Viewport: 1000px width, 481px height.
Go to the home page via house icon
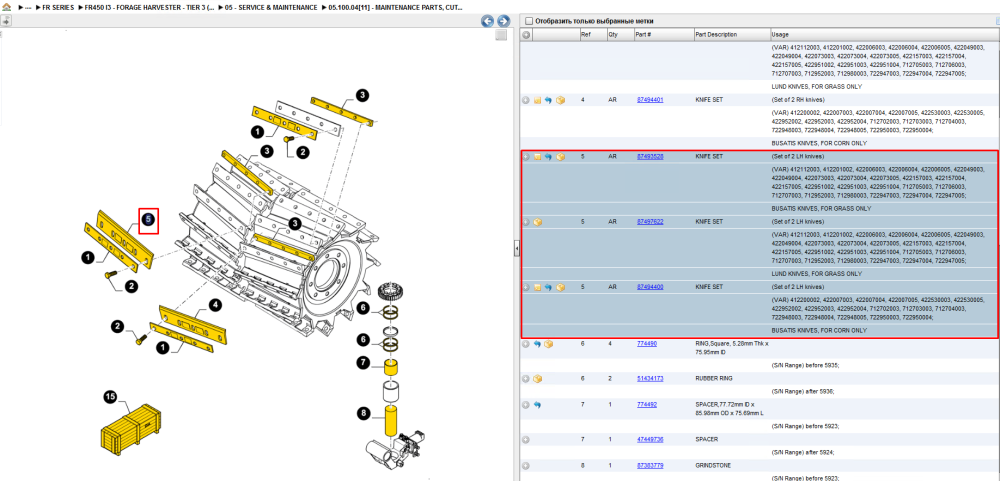coord(6,7)
